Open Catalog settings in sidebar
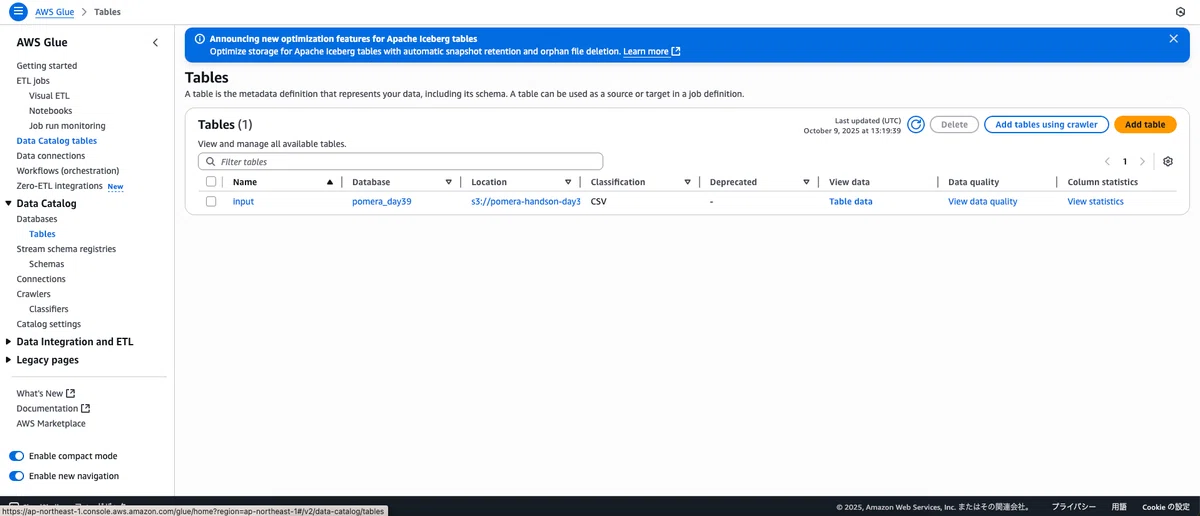The width and height of the screenshot is (1200, 516). (49, 324)
